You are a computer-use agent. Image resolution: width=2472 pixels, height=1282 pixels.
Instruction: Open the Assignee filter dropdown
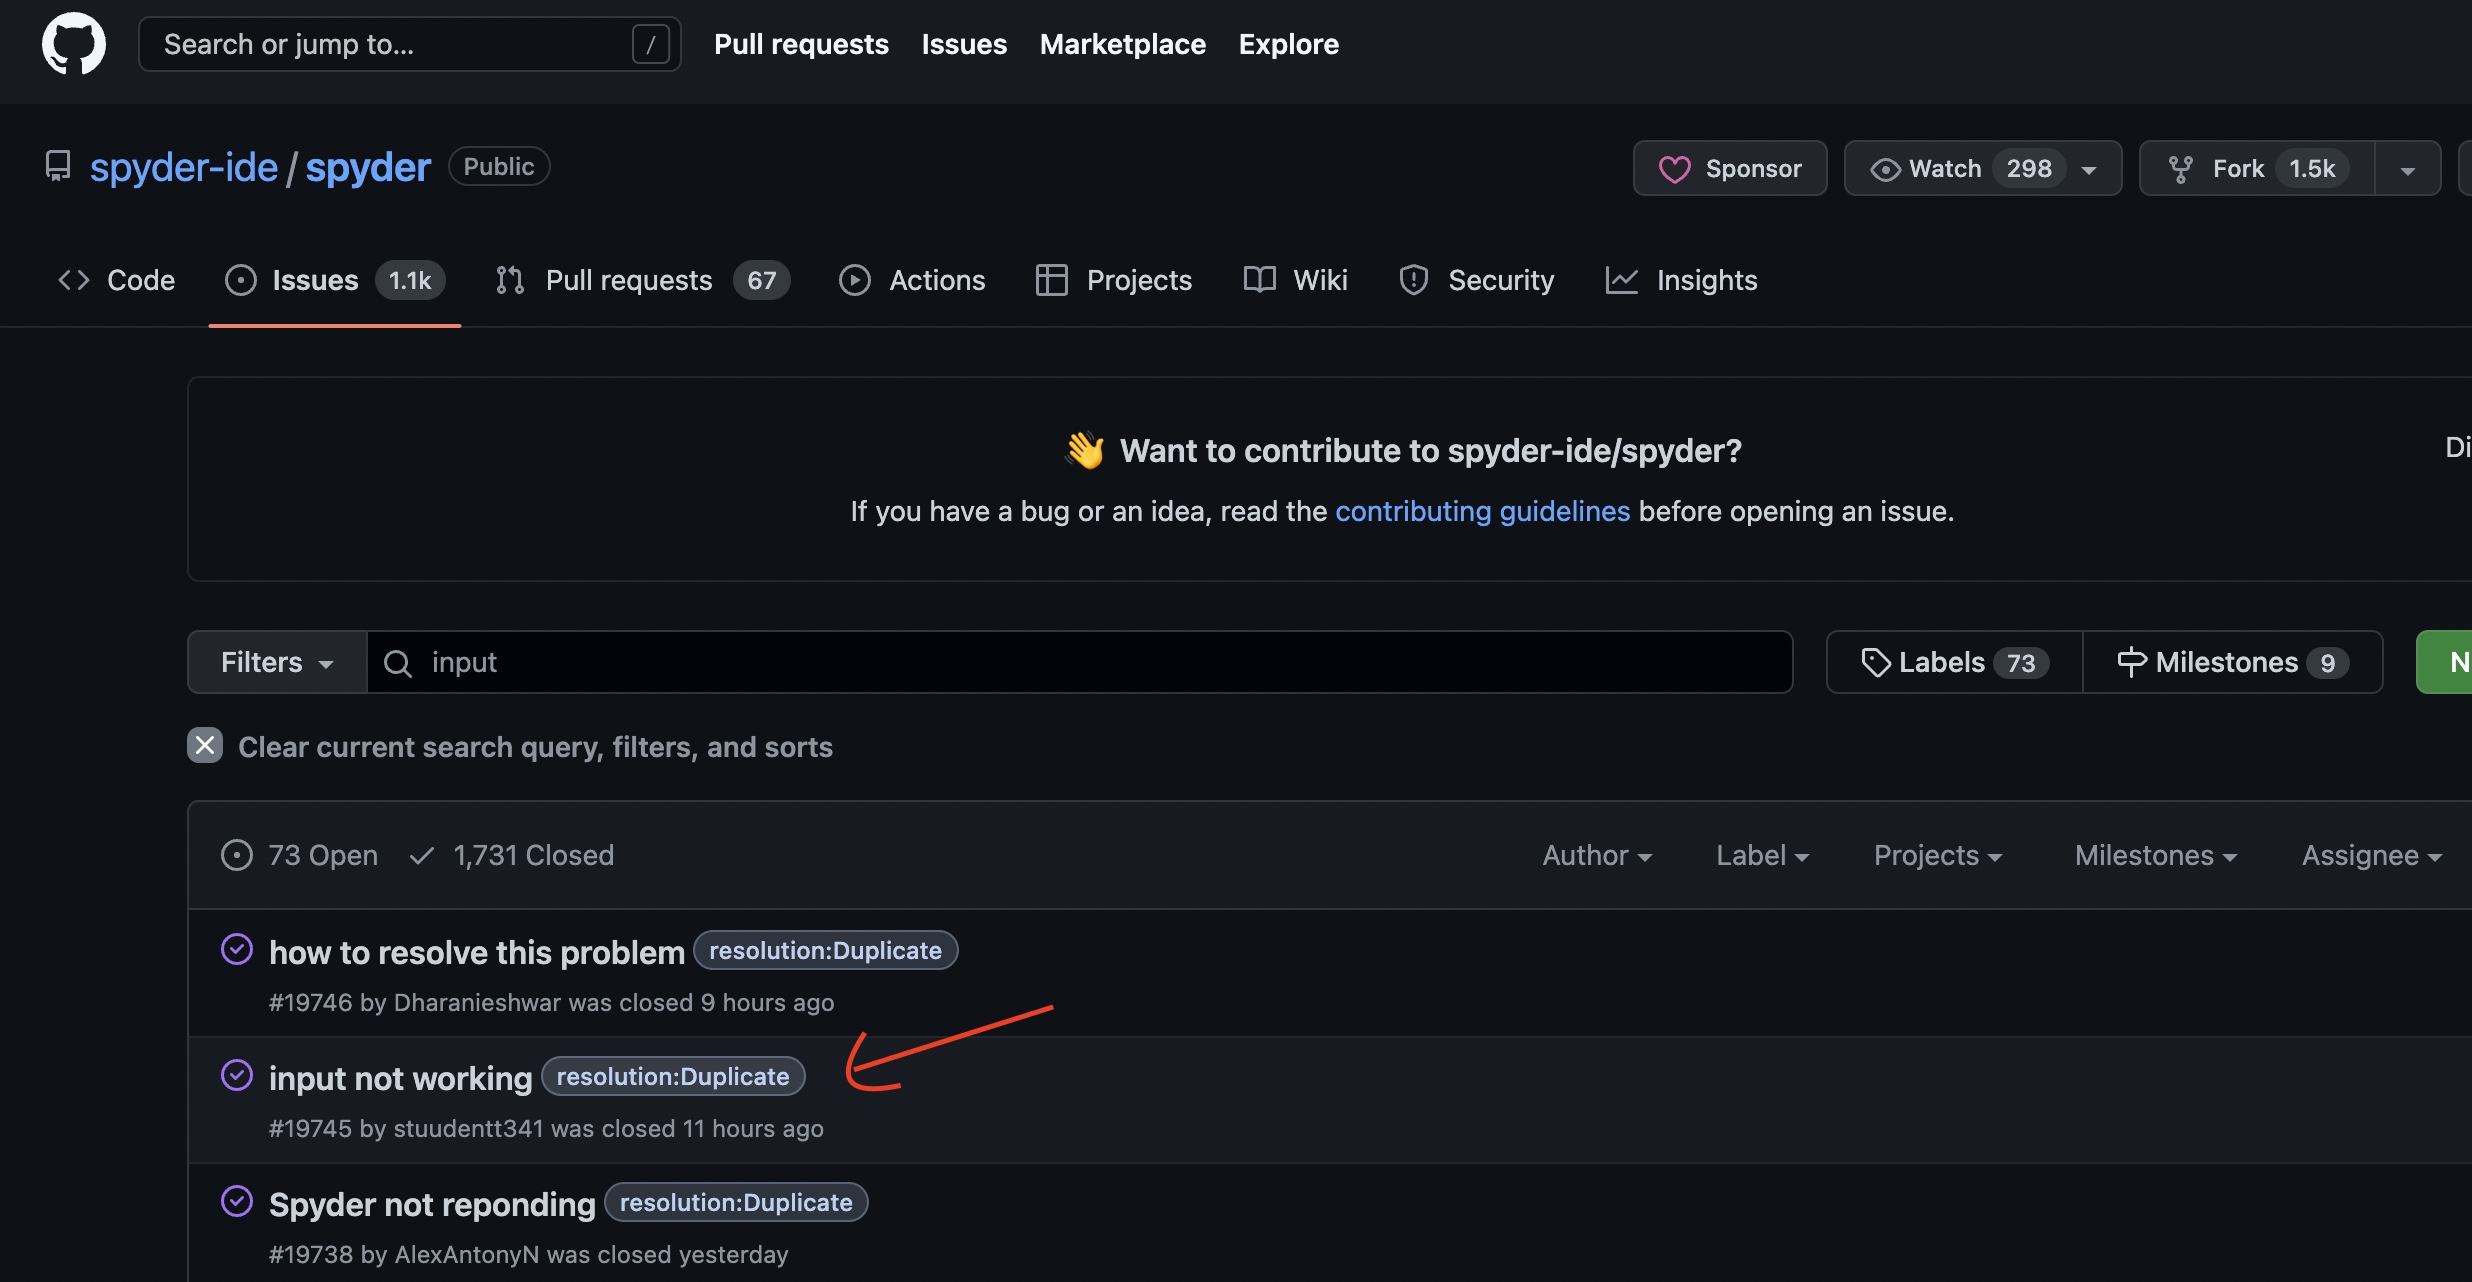click(2372, 855)
